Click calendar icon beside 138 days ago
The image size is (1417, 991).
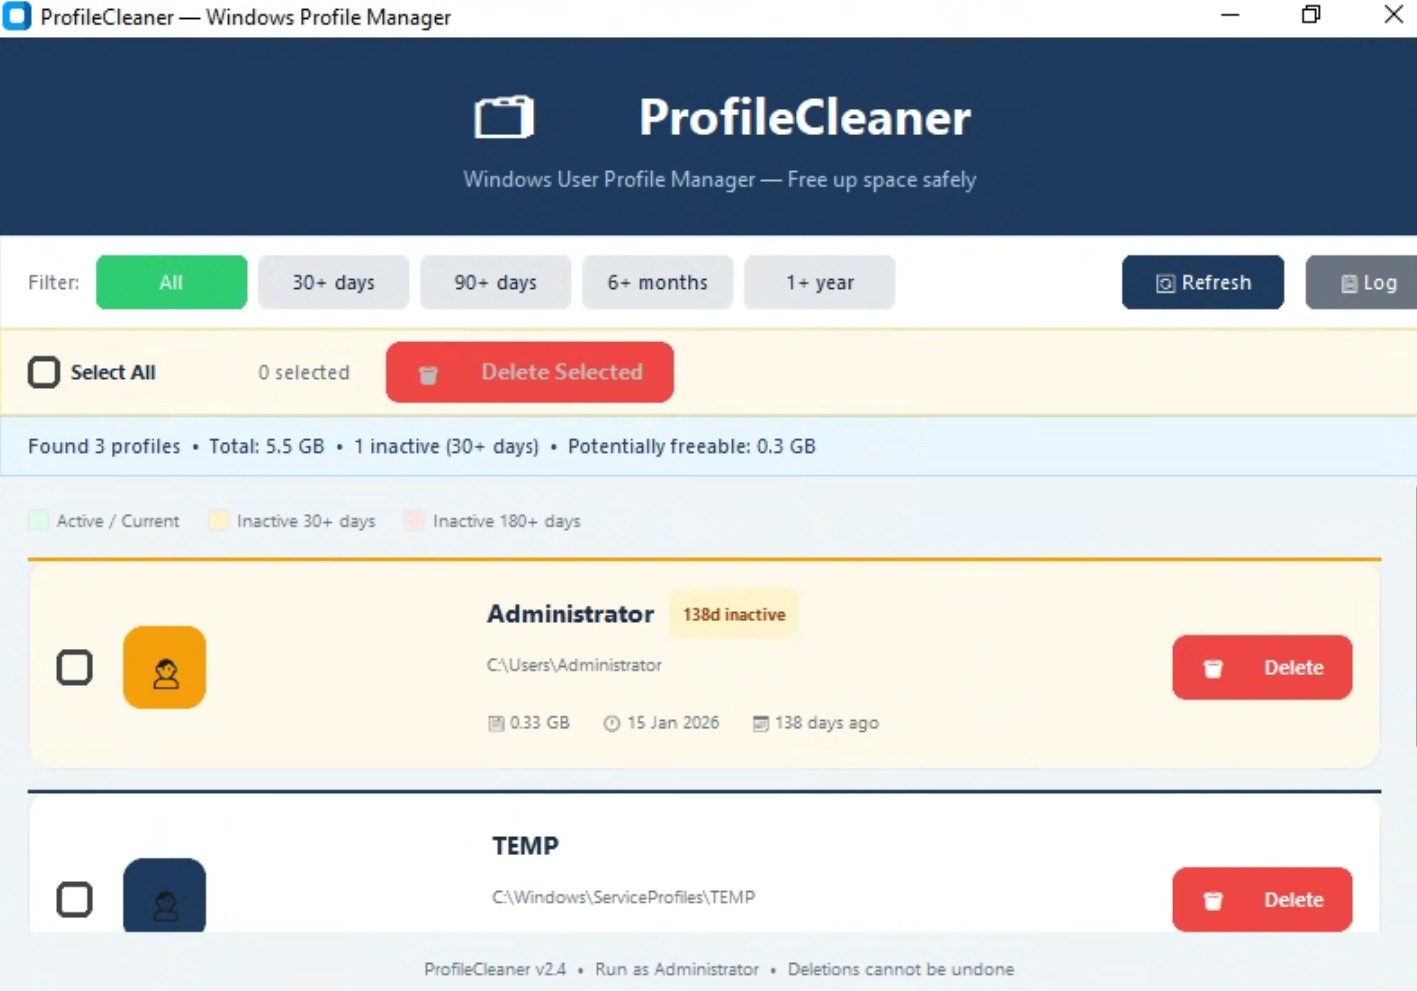click(x=761, y=723)
